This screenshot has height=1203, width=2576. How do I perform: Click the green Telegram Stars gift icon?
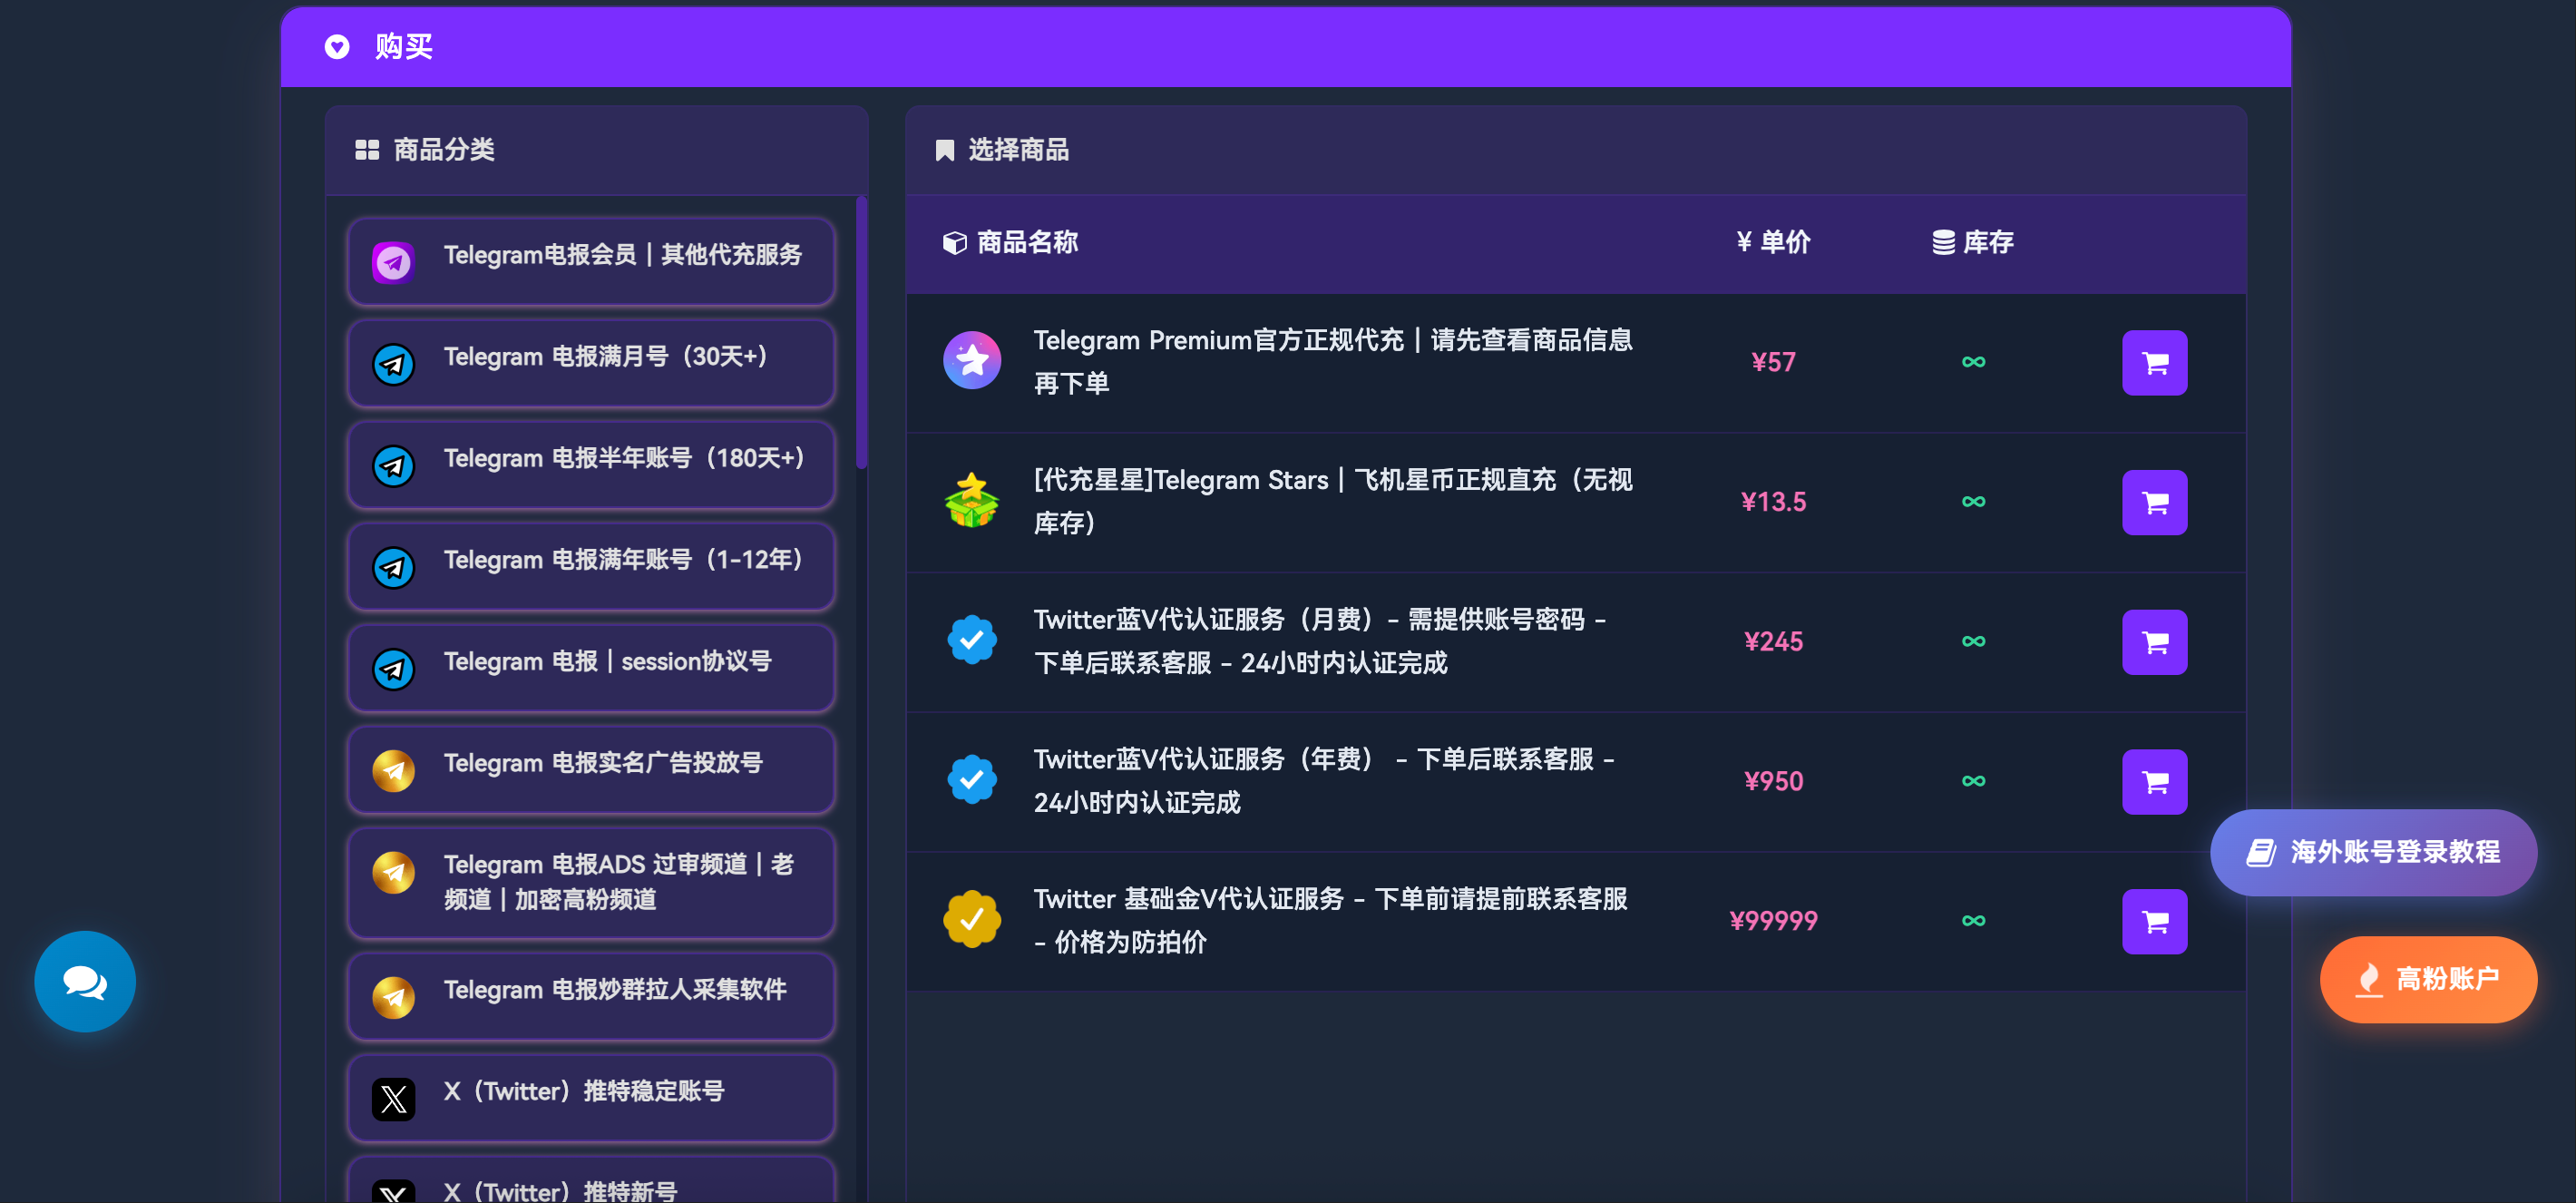[x=971, y=500]
